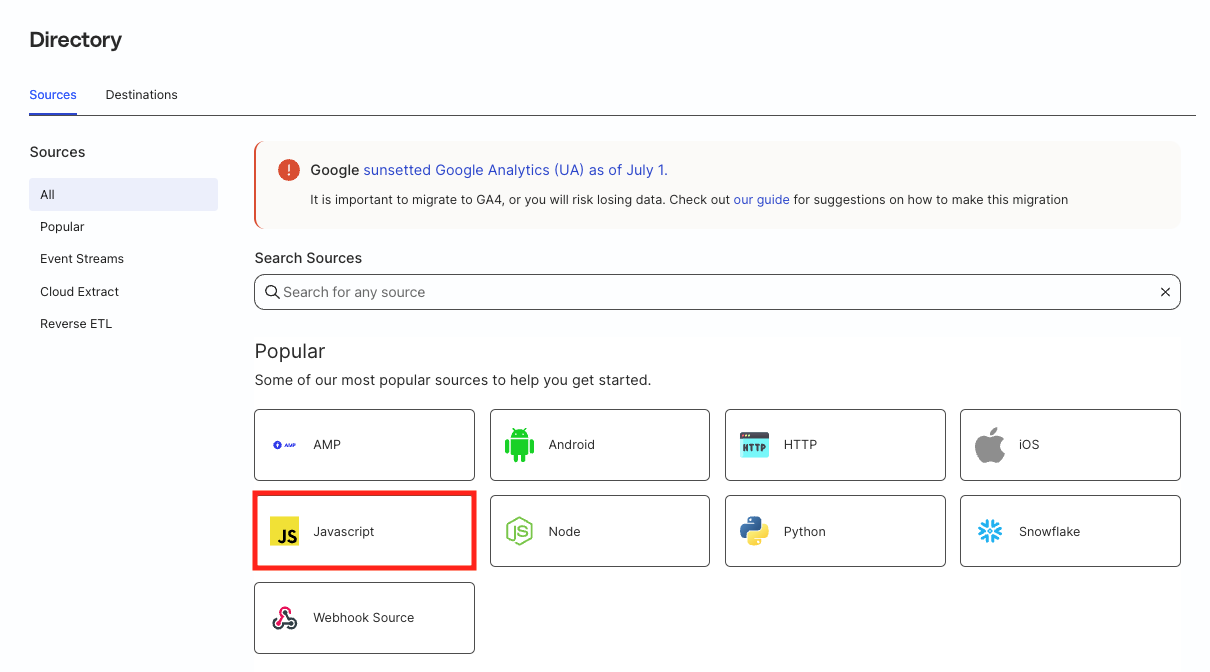Click the Python snake logo icon
Screen dimensions: 1210x672
(754, 532)
